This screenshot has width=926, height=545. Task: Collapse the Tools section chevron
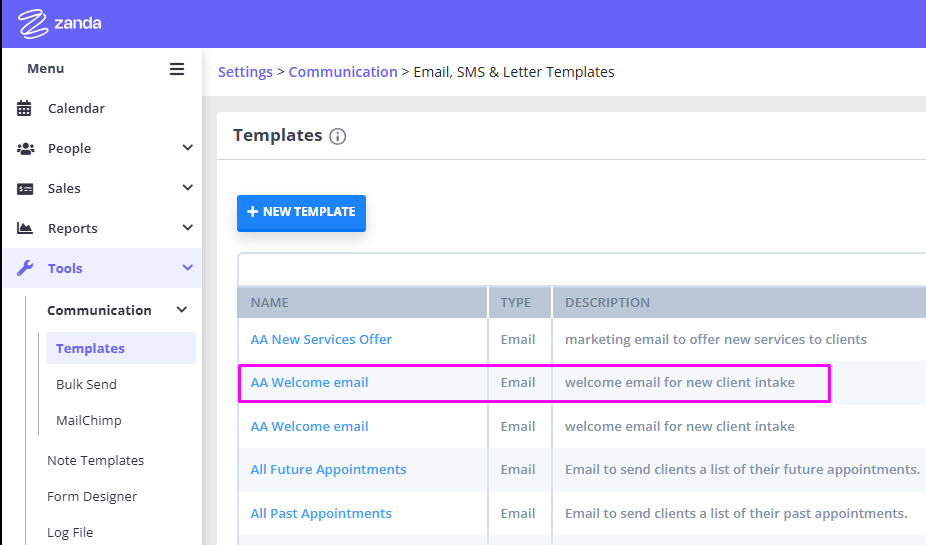coord(187,267)
